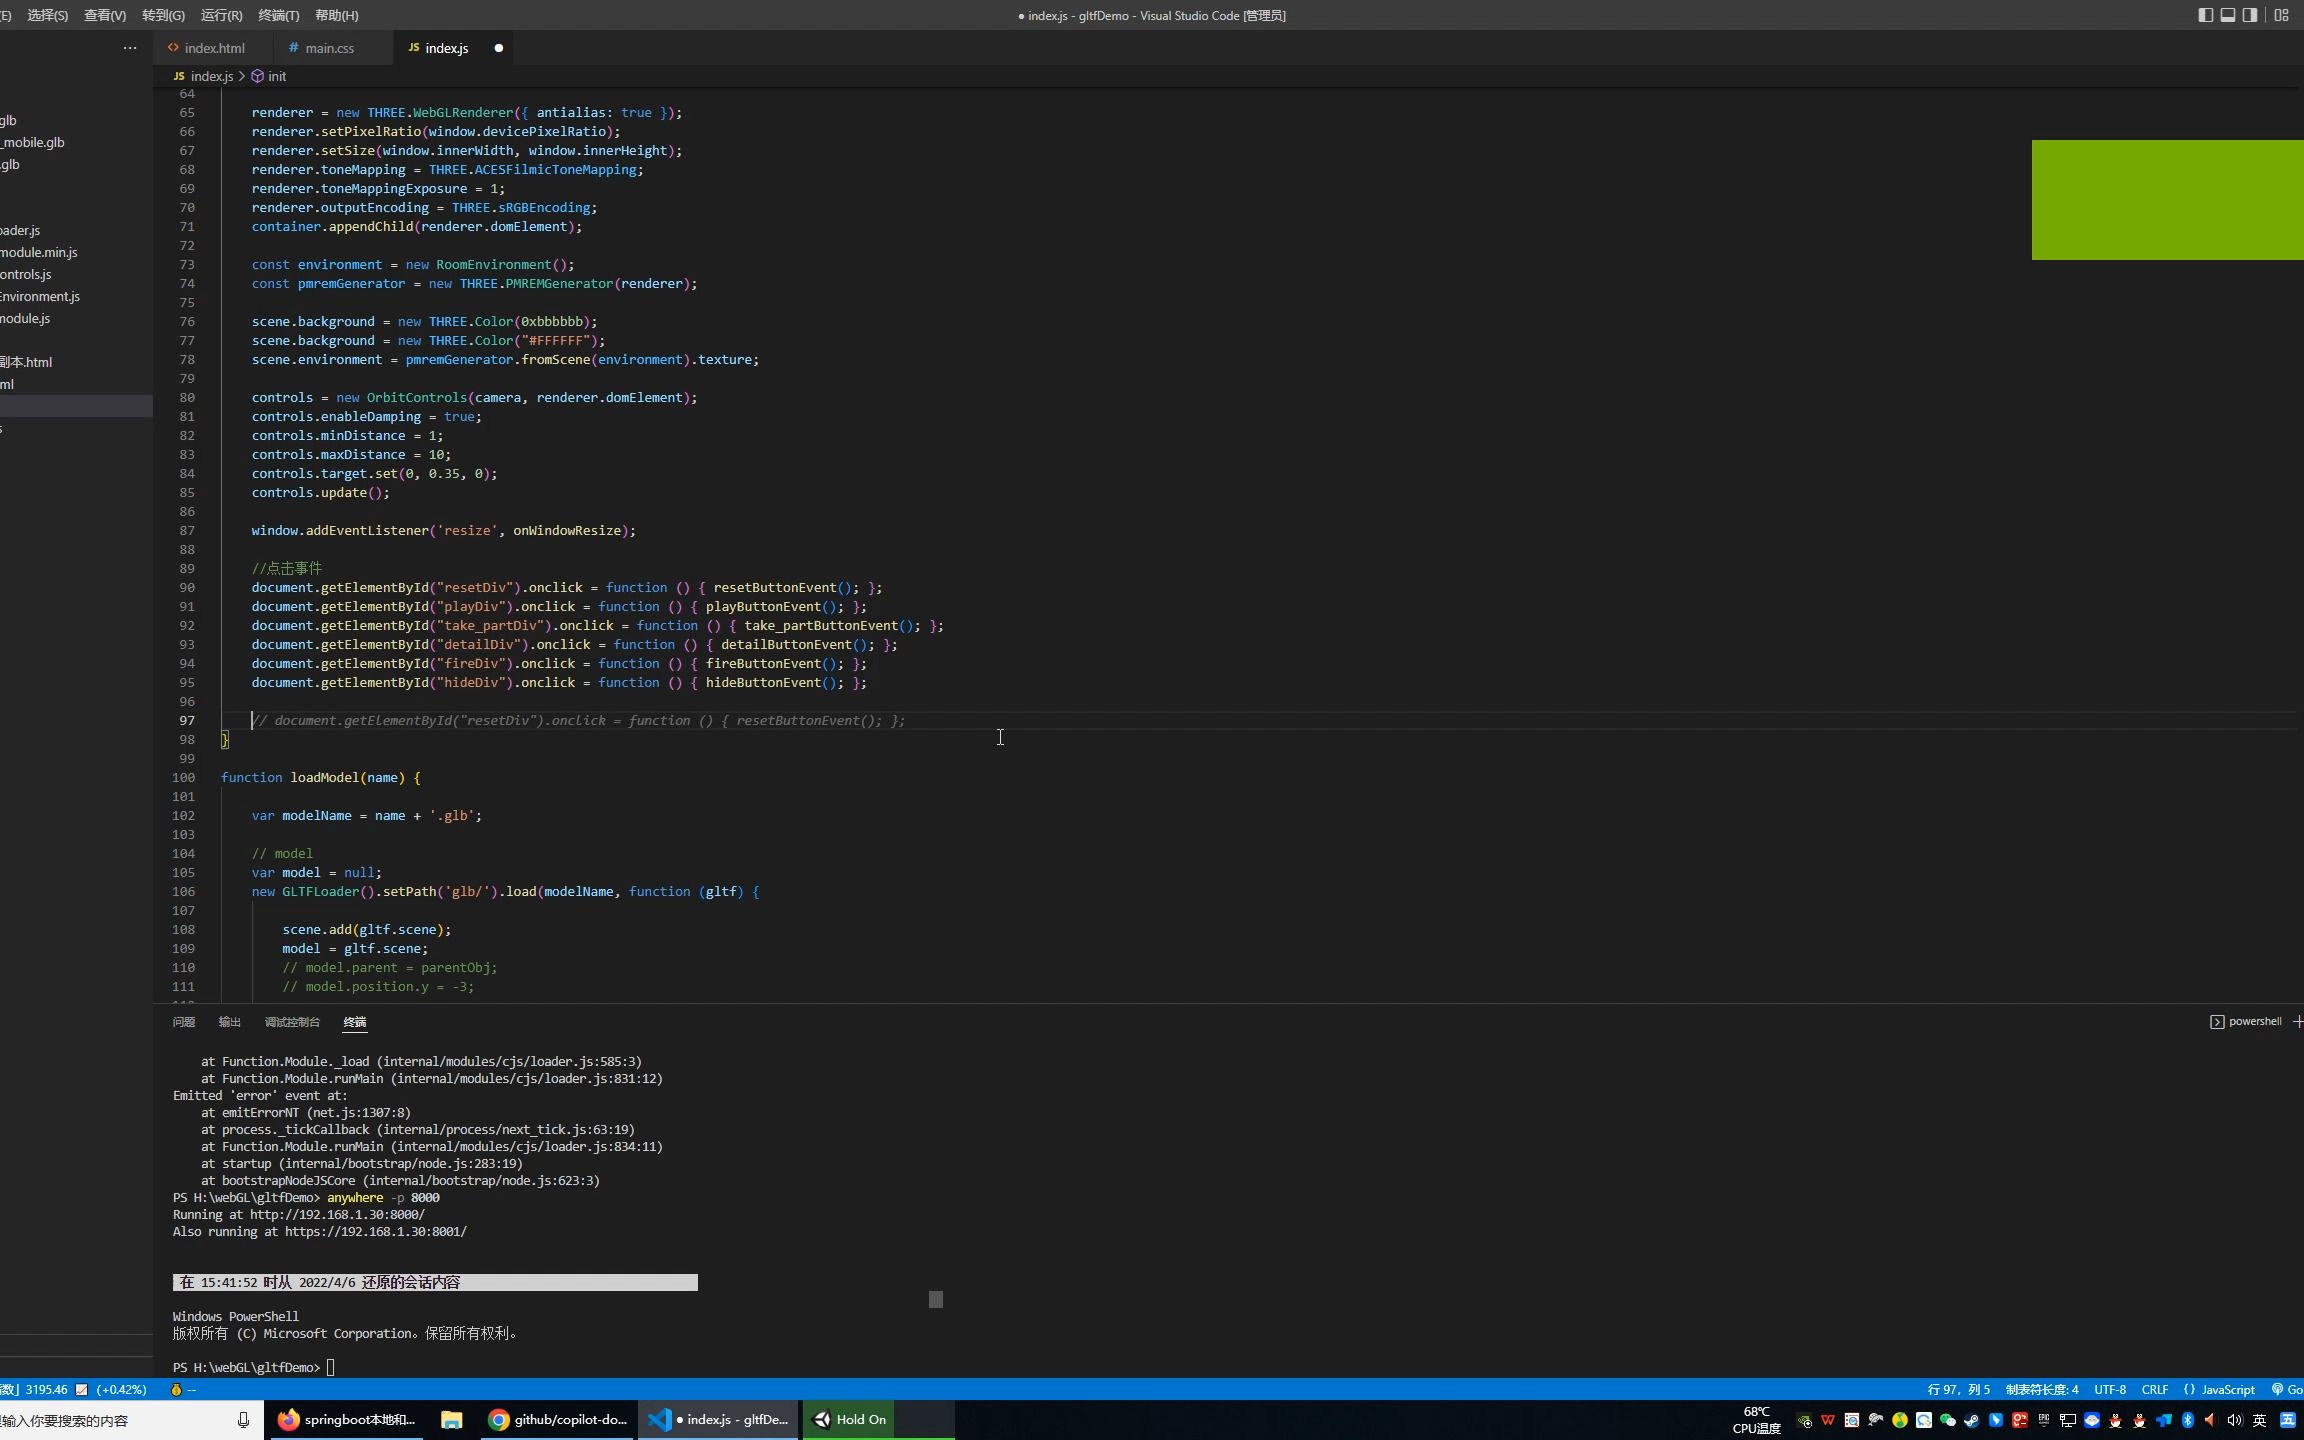This screenshot has height=1440, width=2304.
Task: Toggle the bottom panel layout icon
Action: tap(2228, 15)
